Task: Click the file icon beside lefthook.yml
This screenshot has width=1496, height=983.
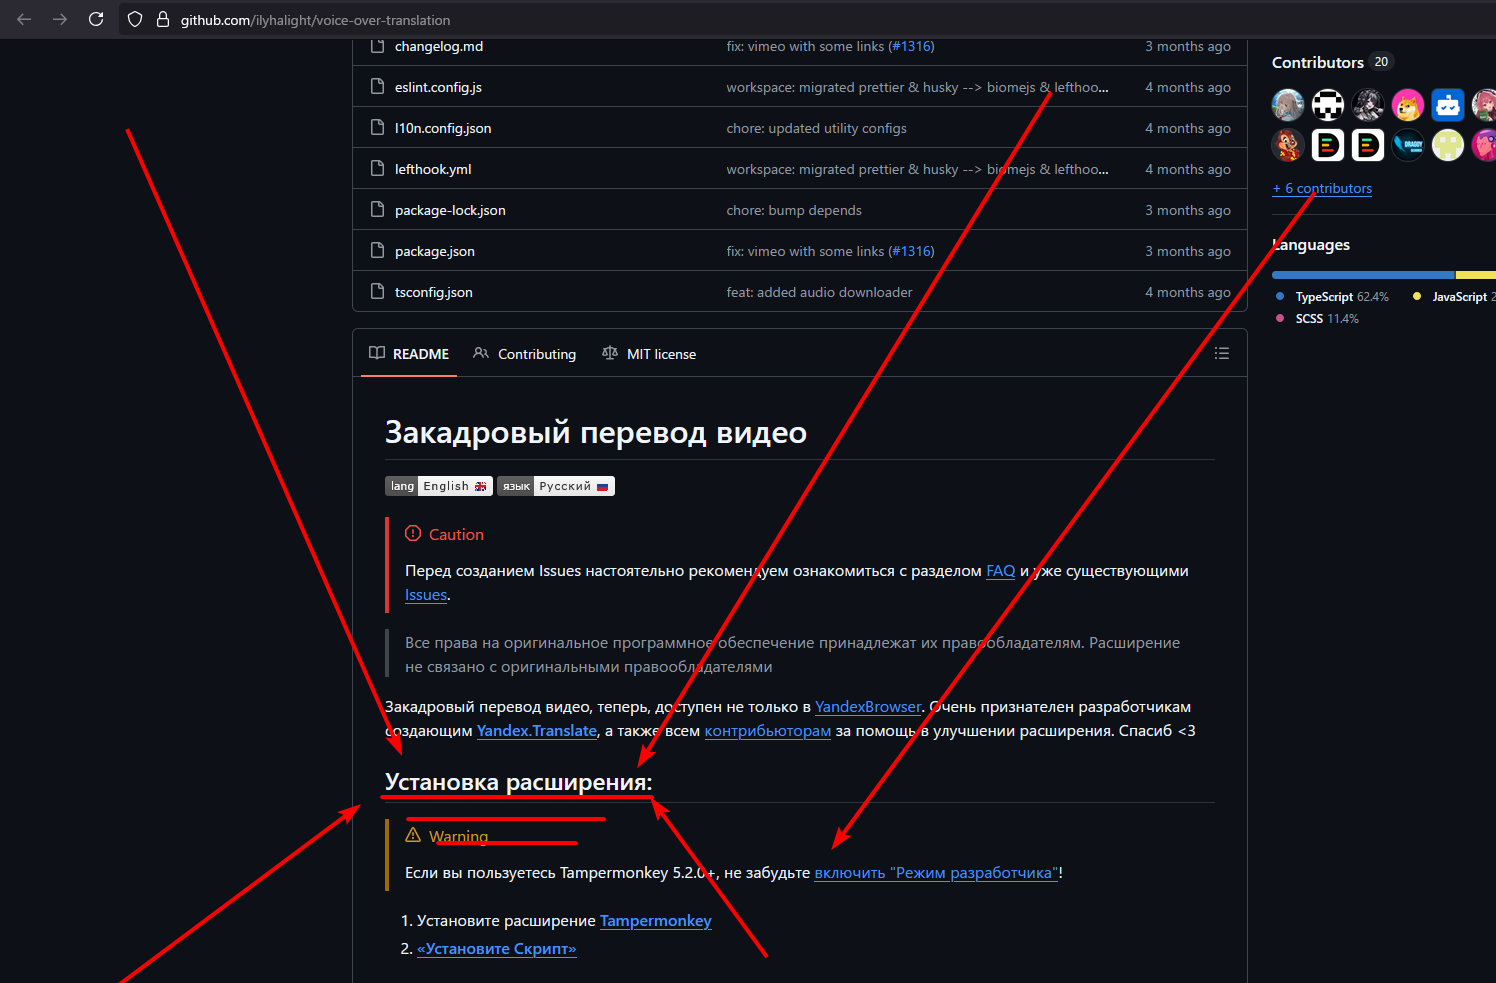Action: [377, 169]
